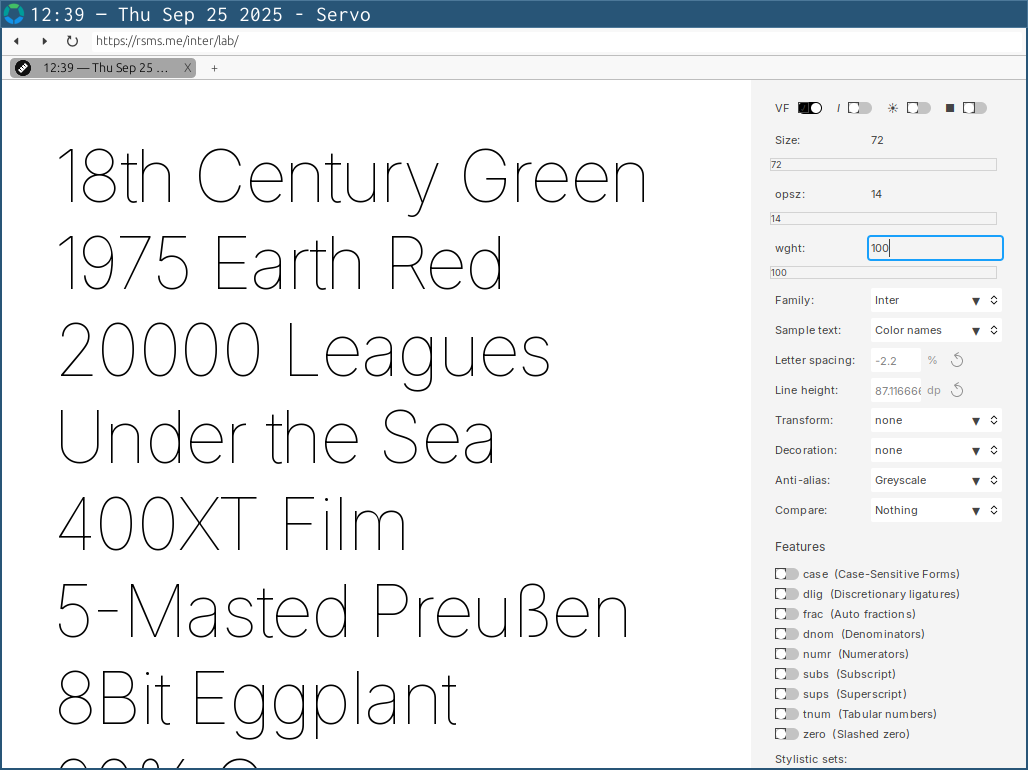The height and width of the screenshot is (770, 1028).
Task: Reset letter spacing with the undo arrow
Action: 957,360
